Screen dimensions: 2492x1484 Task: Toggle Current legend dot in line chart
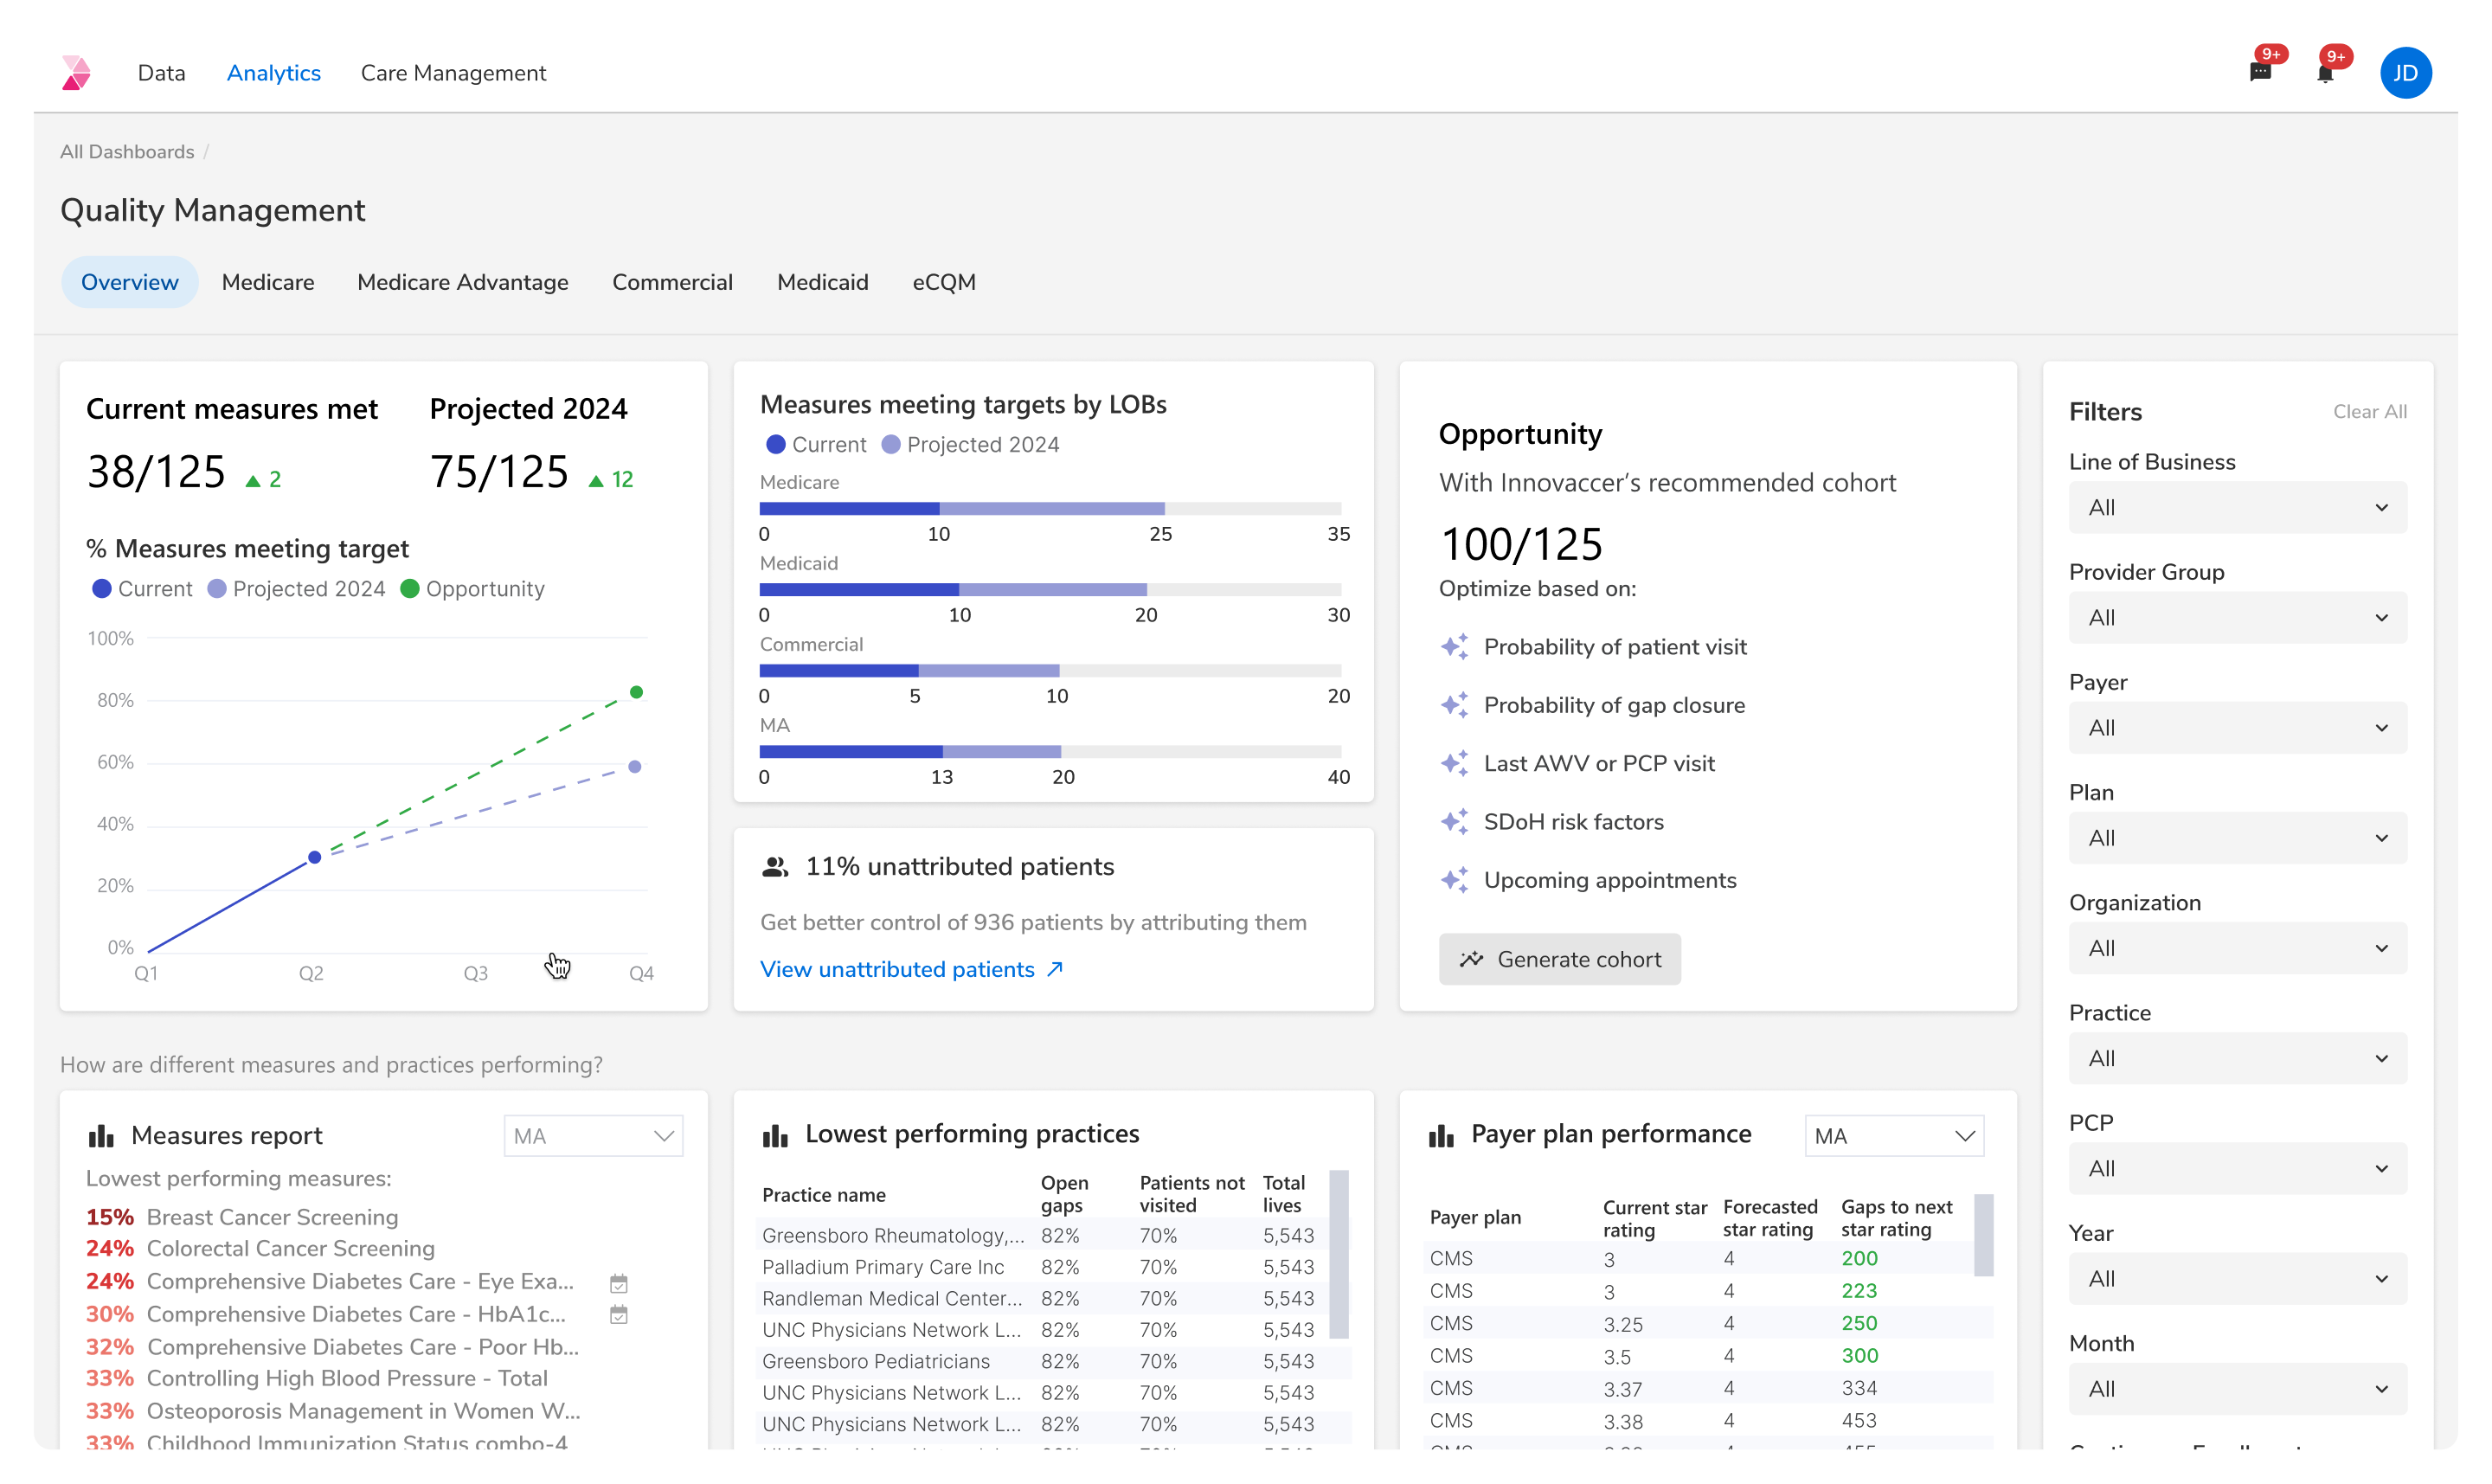[101, 589]
